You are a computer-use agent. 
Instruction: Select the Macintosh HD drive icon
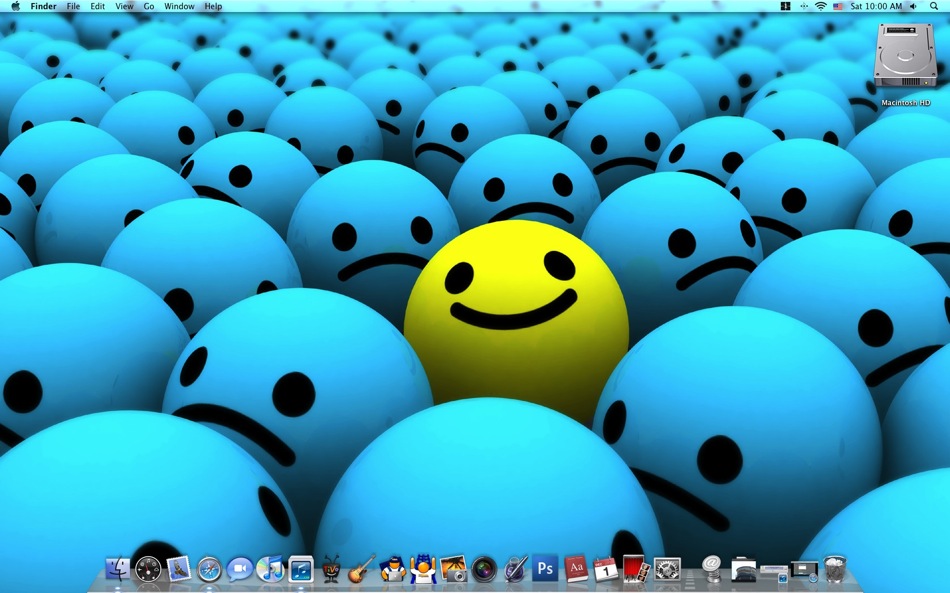[906, 56]
